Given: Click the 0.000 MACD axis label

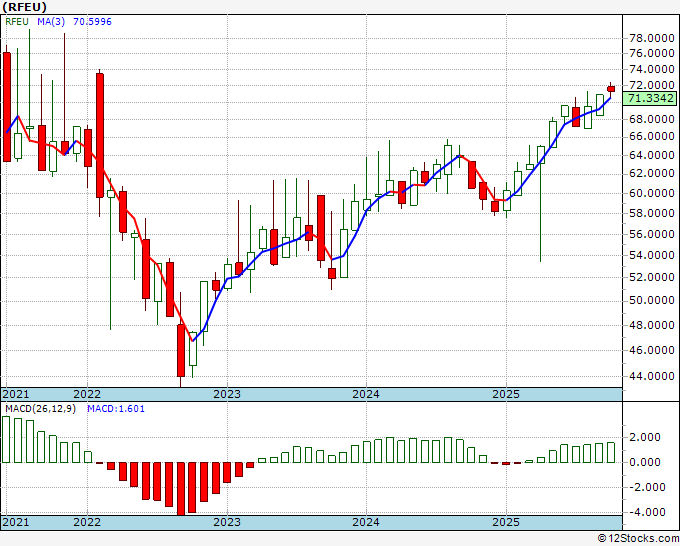Looking at the screenshot, I should tap(647, 462).
